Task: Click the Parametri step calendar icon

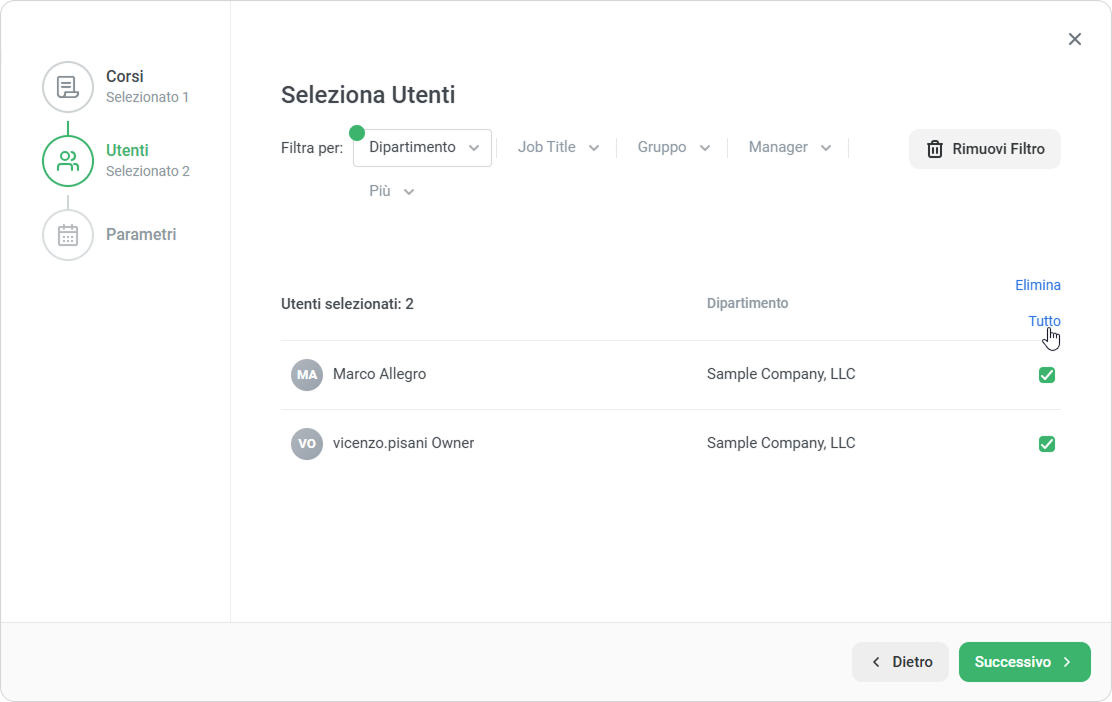Action: pyautogui.click(x=68, y=235)
